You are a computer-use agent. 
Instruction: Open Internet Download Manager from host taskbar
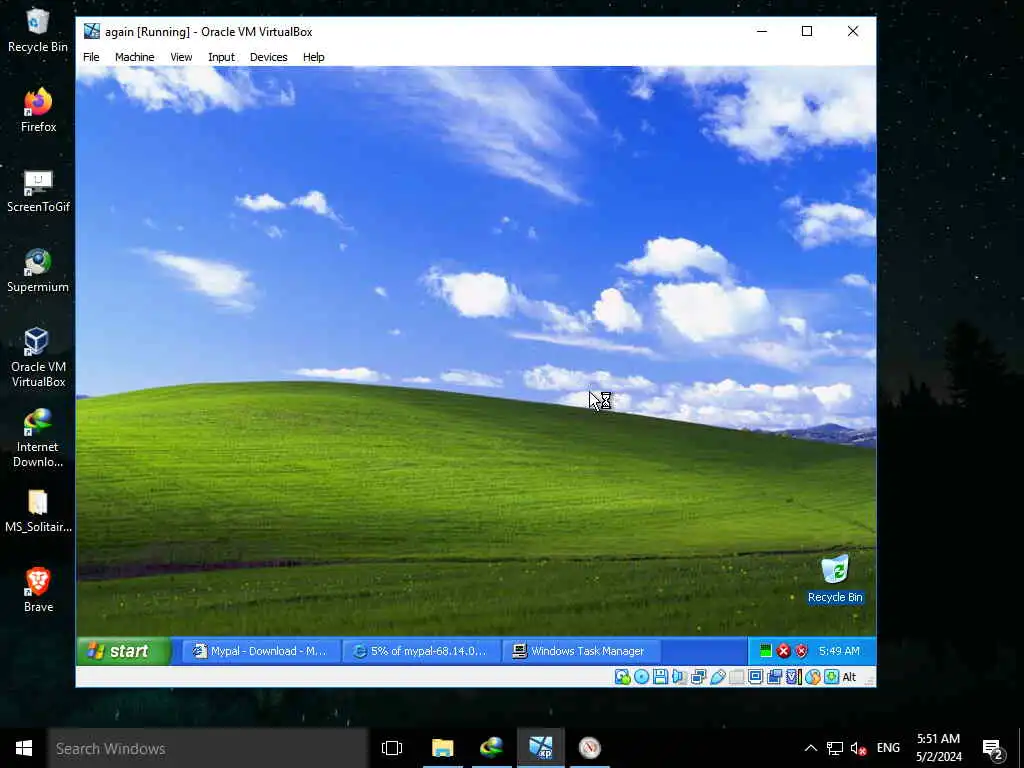click(x=491, y=748)
